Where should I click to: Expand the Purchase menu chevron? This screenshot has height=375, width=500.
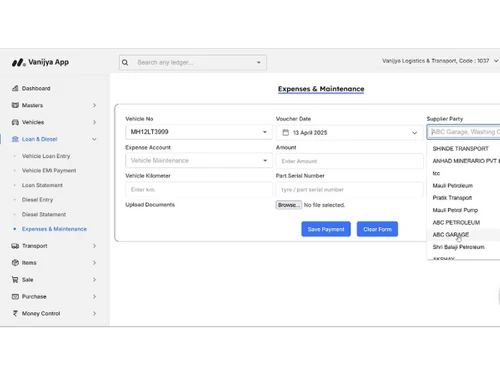click(94, 297)
